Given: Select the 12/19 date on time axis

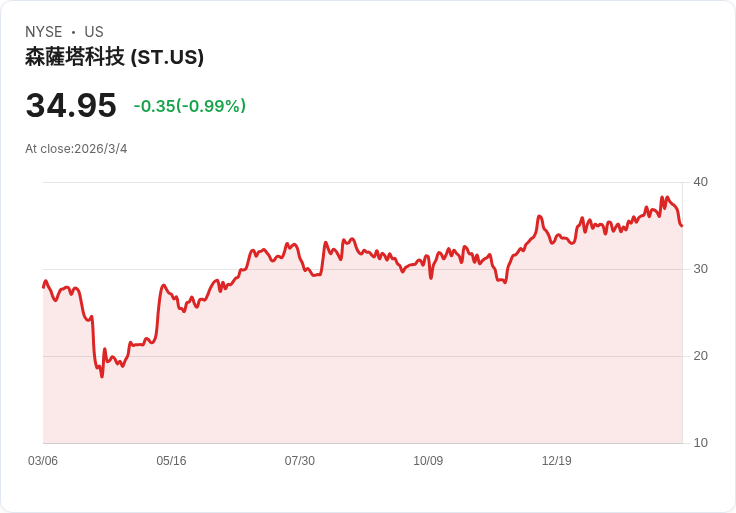Looking at the screenshot, I should pos(556,461).
